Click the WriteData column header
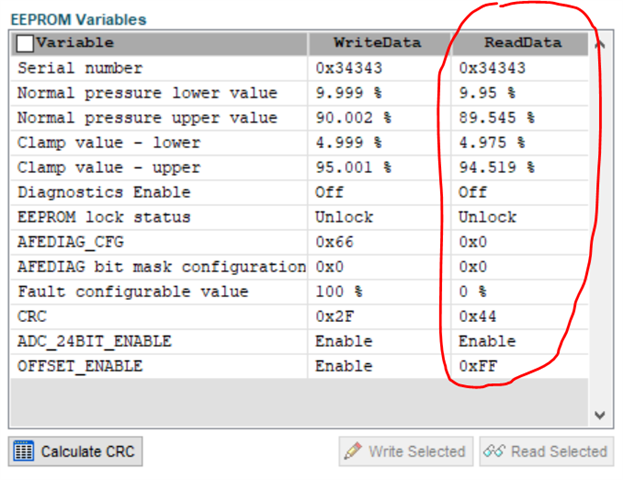Screen dimensions: 623x480 [x=377, y=44]
